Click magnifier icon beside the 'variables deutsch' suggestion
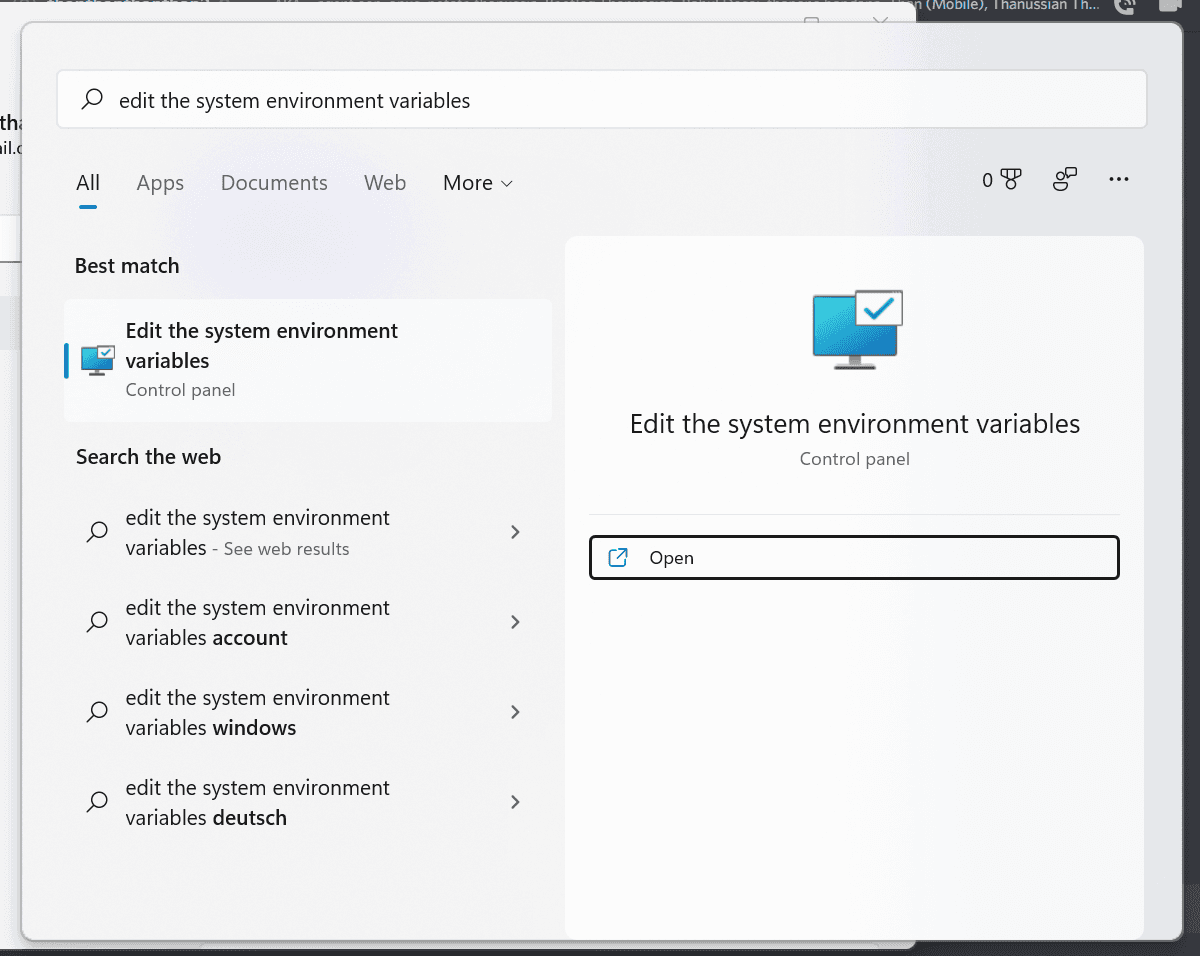The width and height of the screenshot is (1200, 956). point(97,802)
